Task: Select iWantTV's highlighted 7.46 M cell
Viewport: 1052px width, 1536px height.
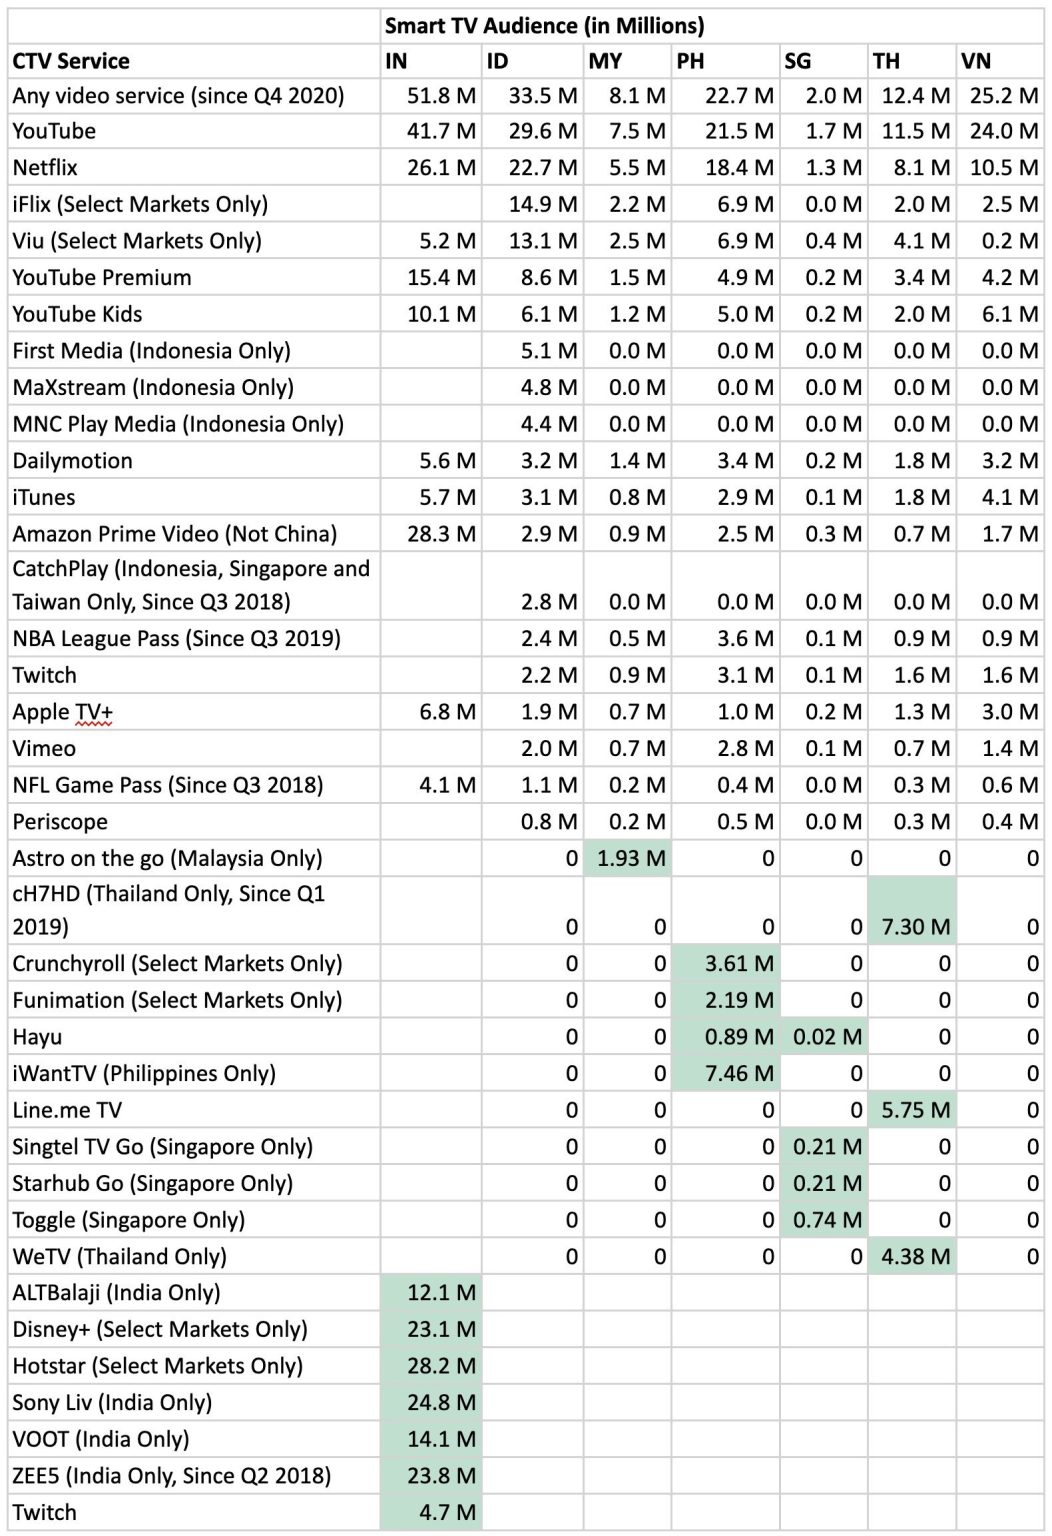Action: click(725, 1073)
